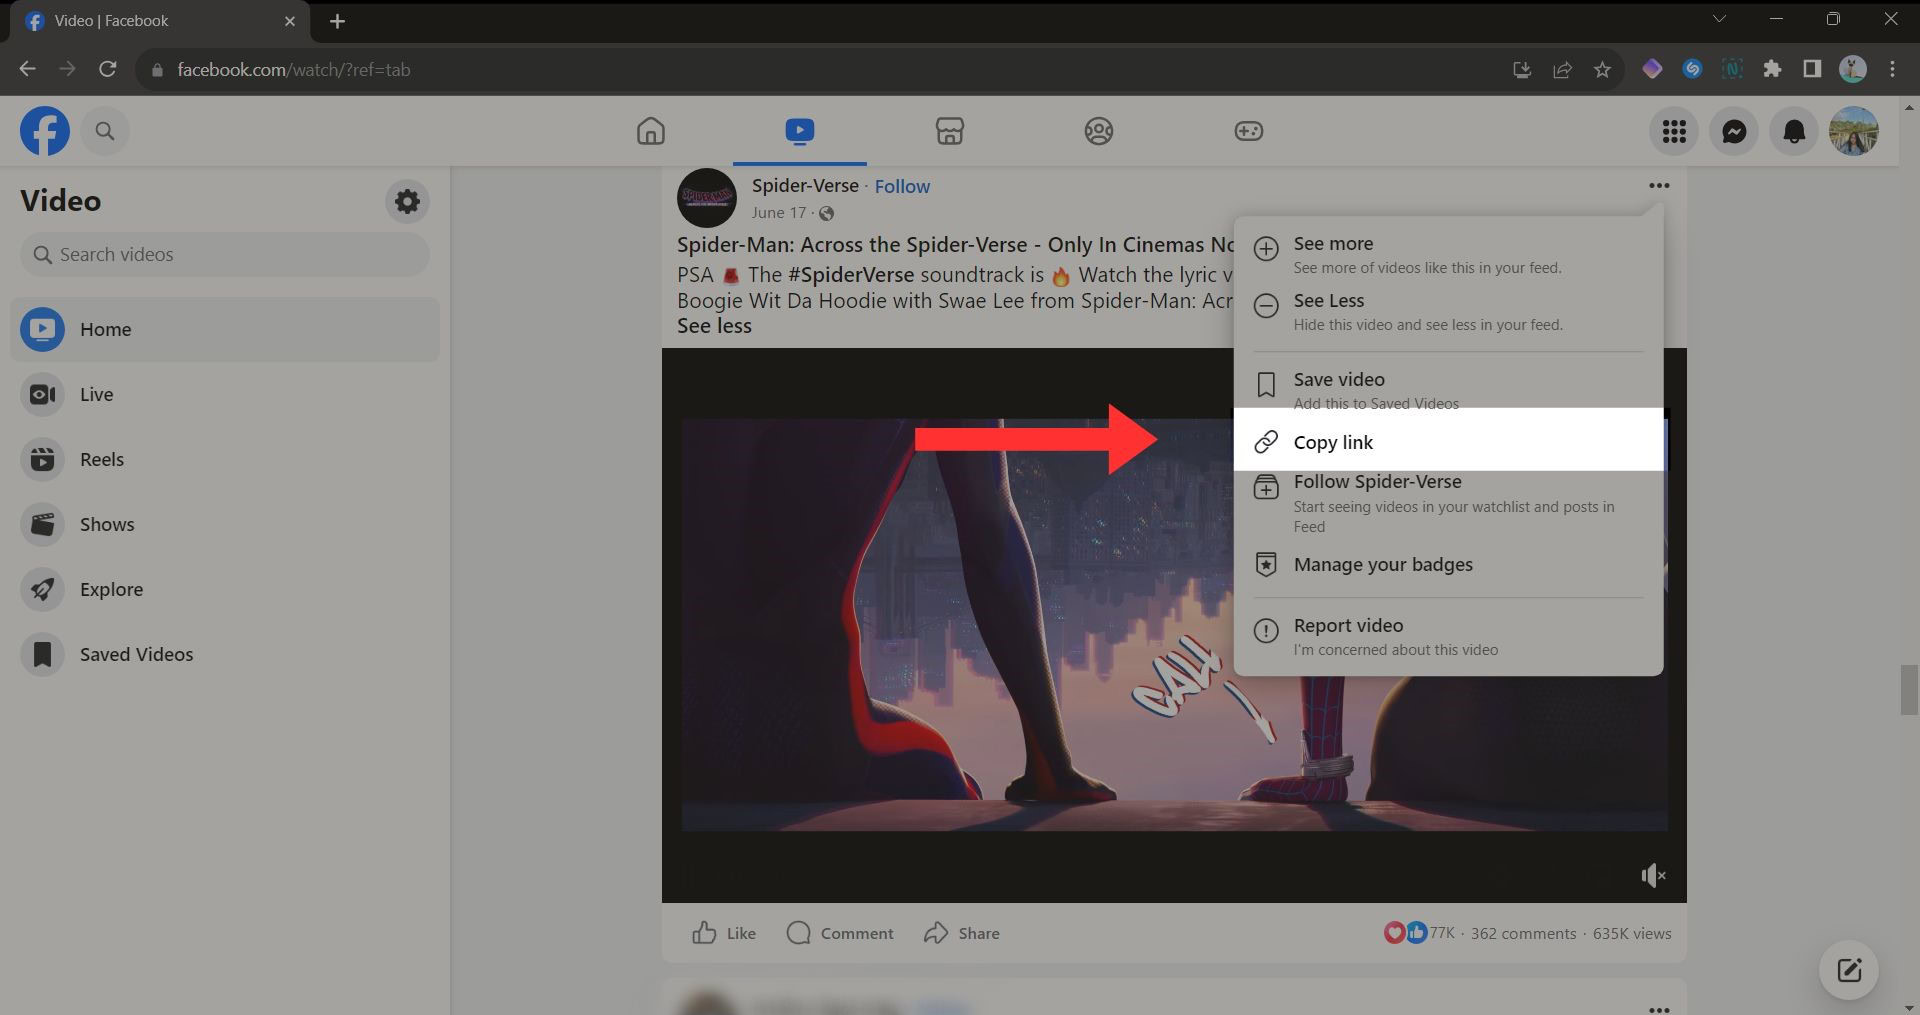Click the Search videos input field
Screen dimensions: 1920x1015
click(x=225, y=255)
